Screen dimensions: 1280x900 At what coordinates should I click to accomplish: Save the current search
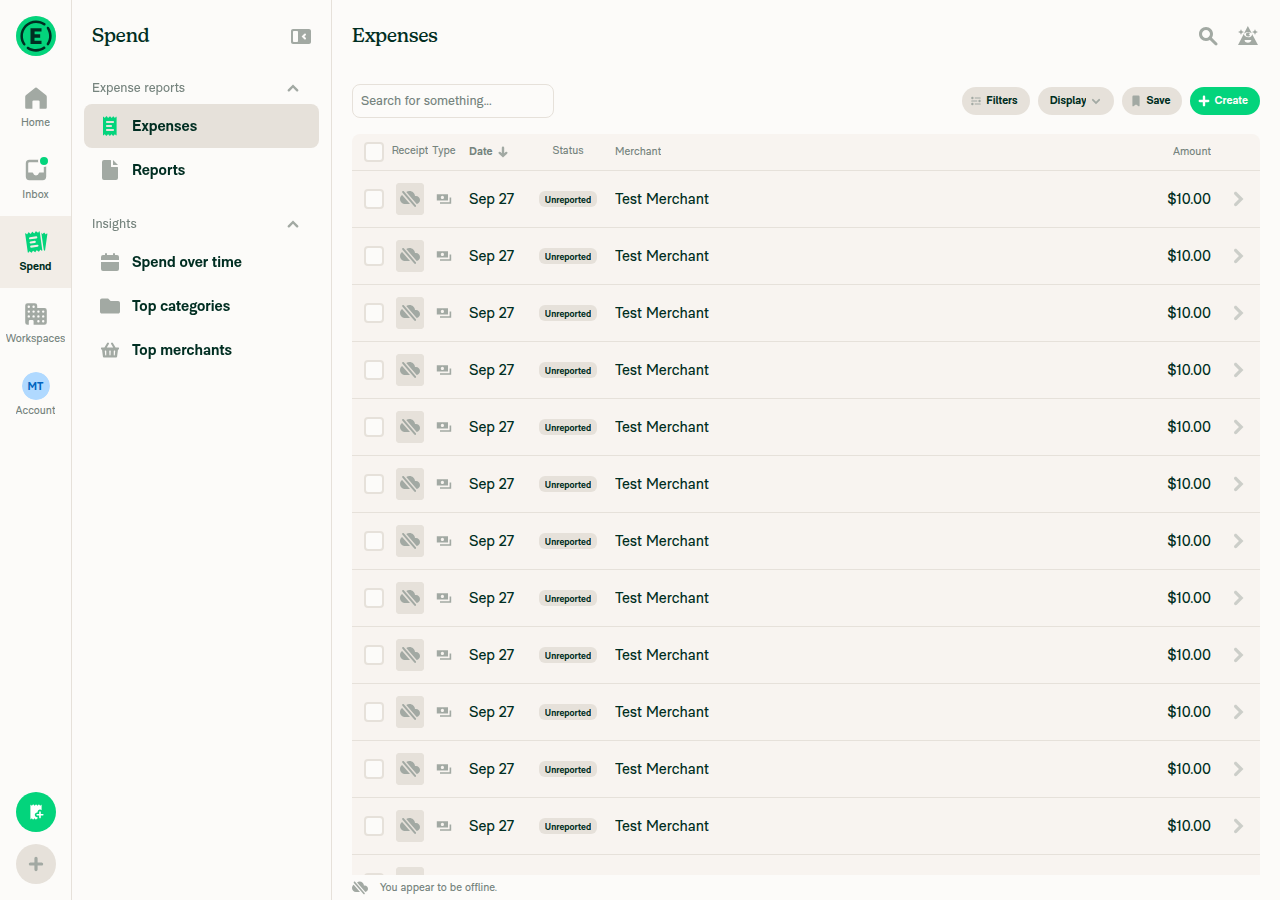(x=1152, y=101)
